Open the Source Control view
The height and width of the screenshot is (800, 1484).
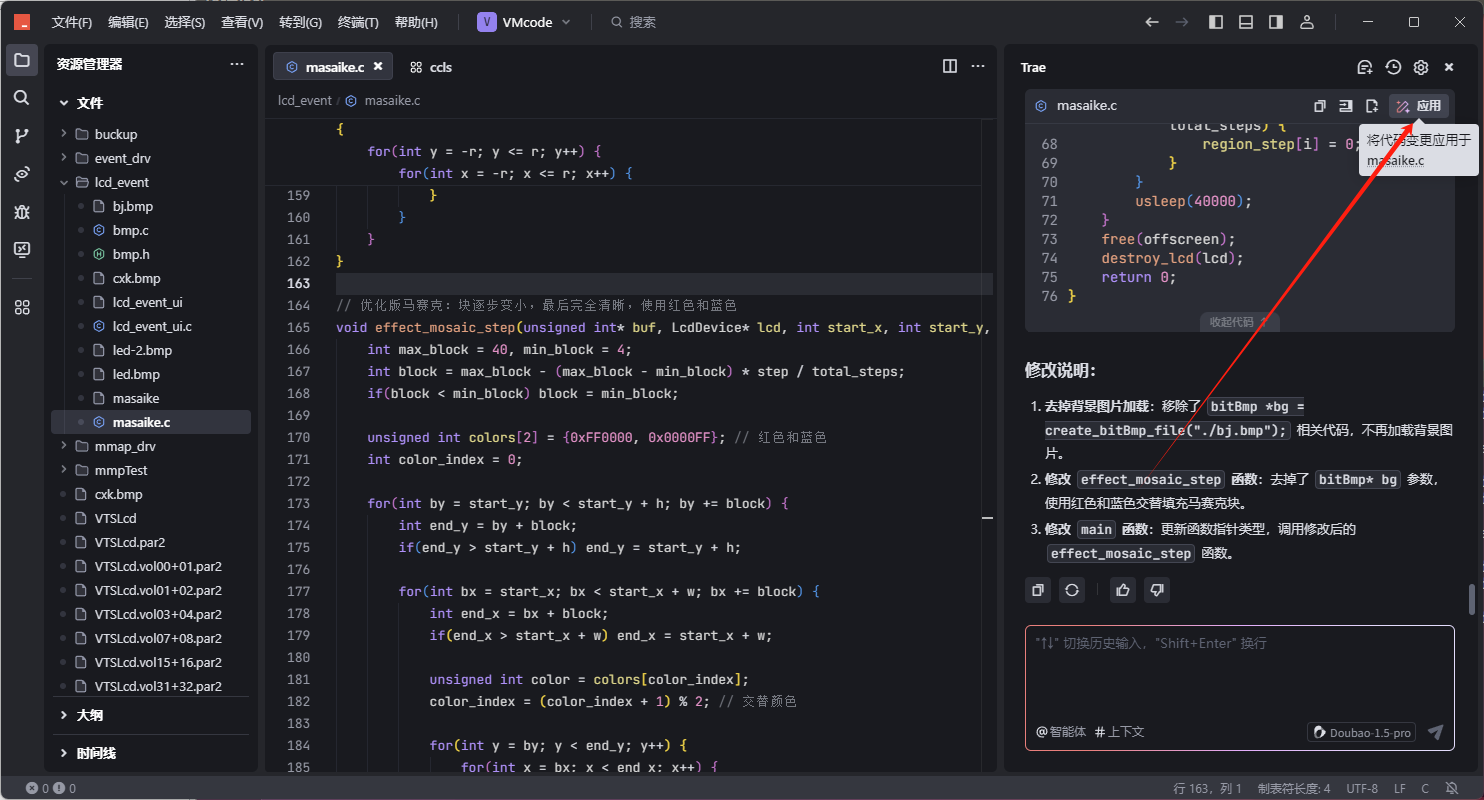tap(22, 136)
